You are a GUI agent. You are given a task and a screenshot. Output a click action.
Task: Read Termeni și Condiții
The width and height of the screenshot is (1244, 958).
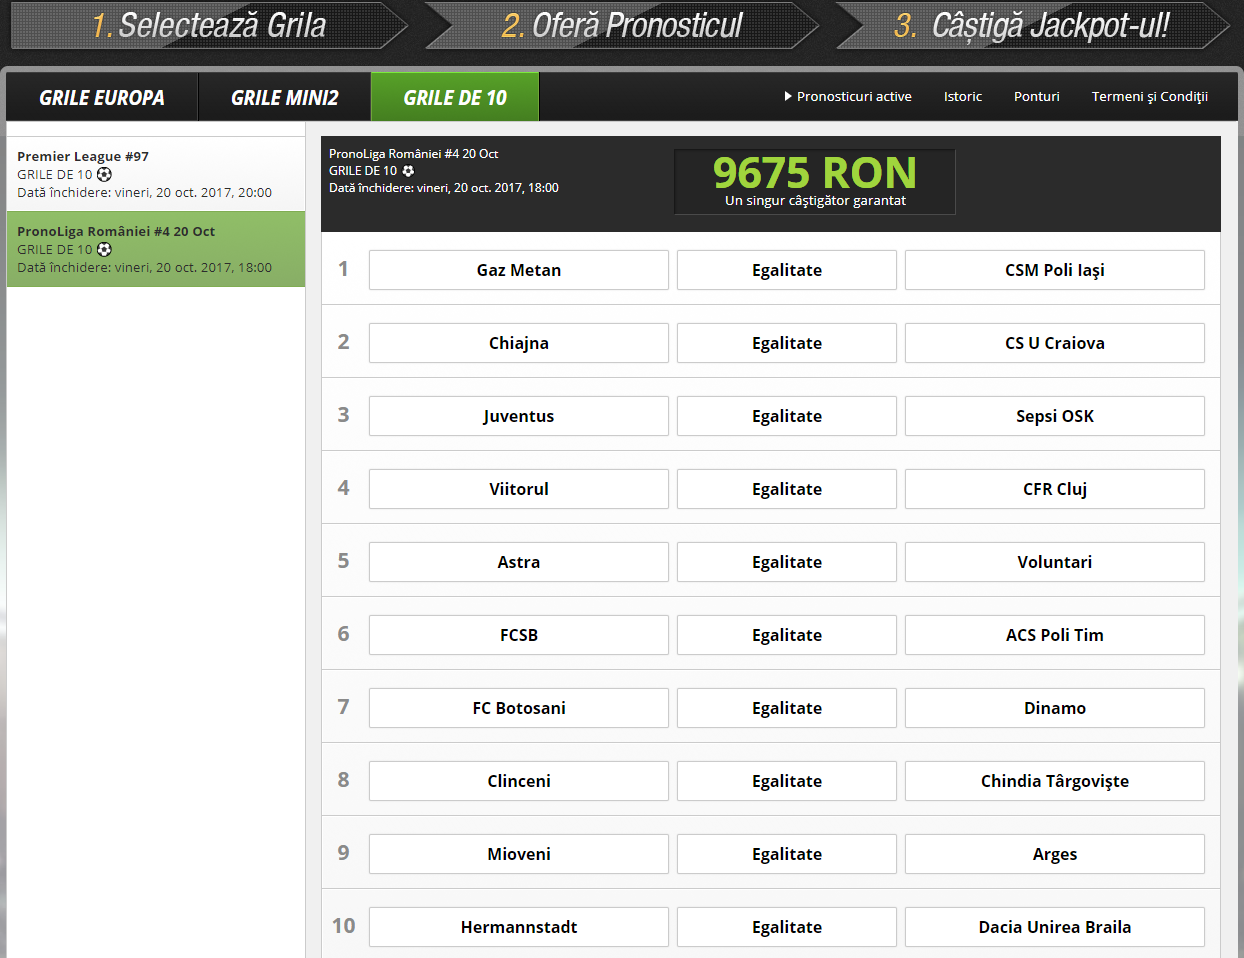click(1150, 97)
